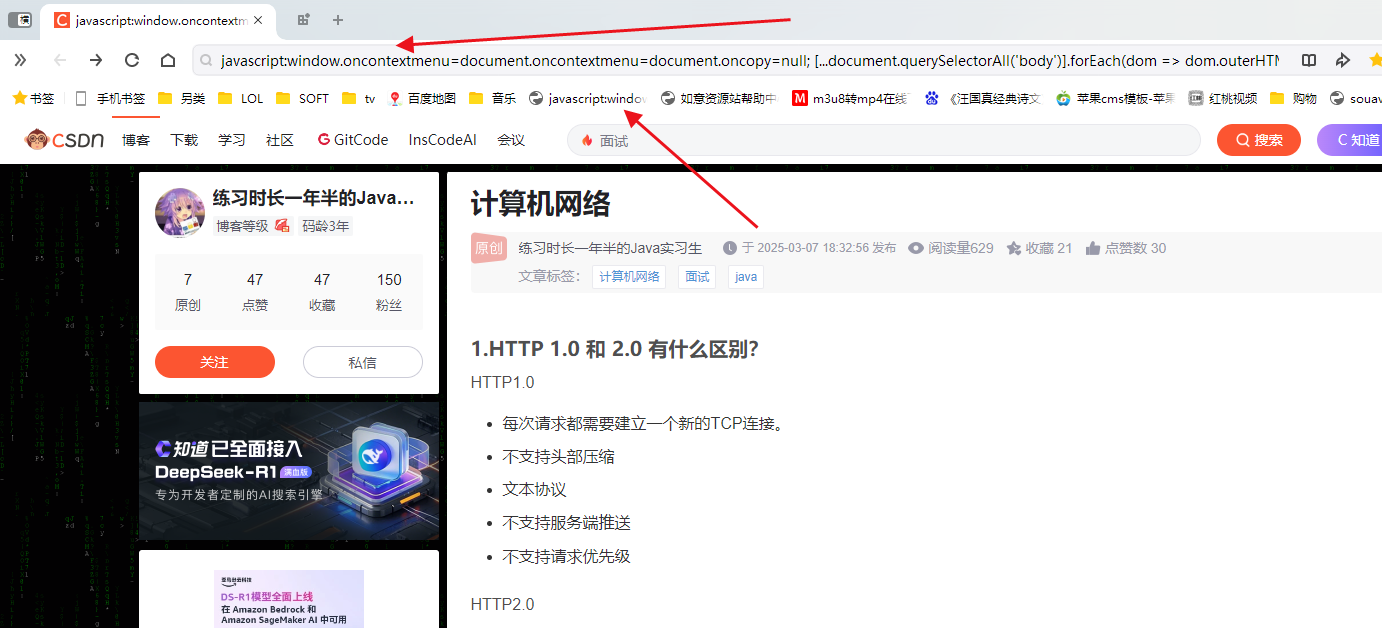Run the javascript:window bookmarklet in bookmarks bar
Viewport: 1382px width, 628px height.
pyautogui.click(x=588, y=98)
